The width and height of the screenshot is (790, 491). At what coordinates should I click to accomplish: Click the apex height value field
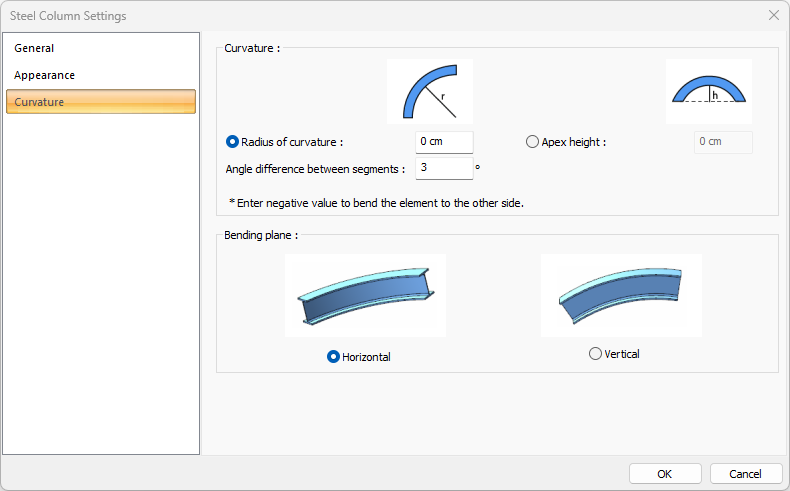pyautogui.click(x=722, y=142)
